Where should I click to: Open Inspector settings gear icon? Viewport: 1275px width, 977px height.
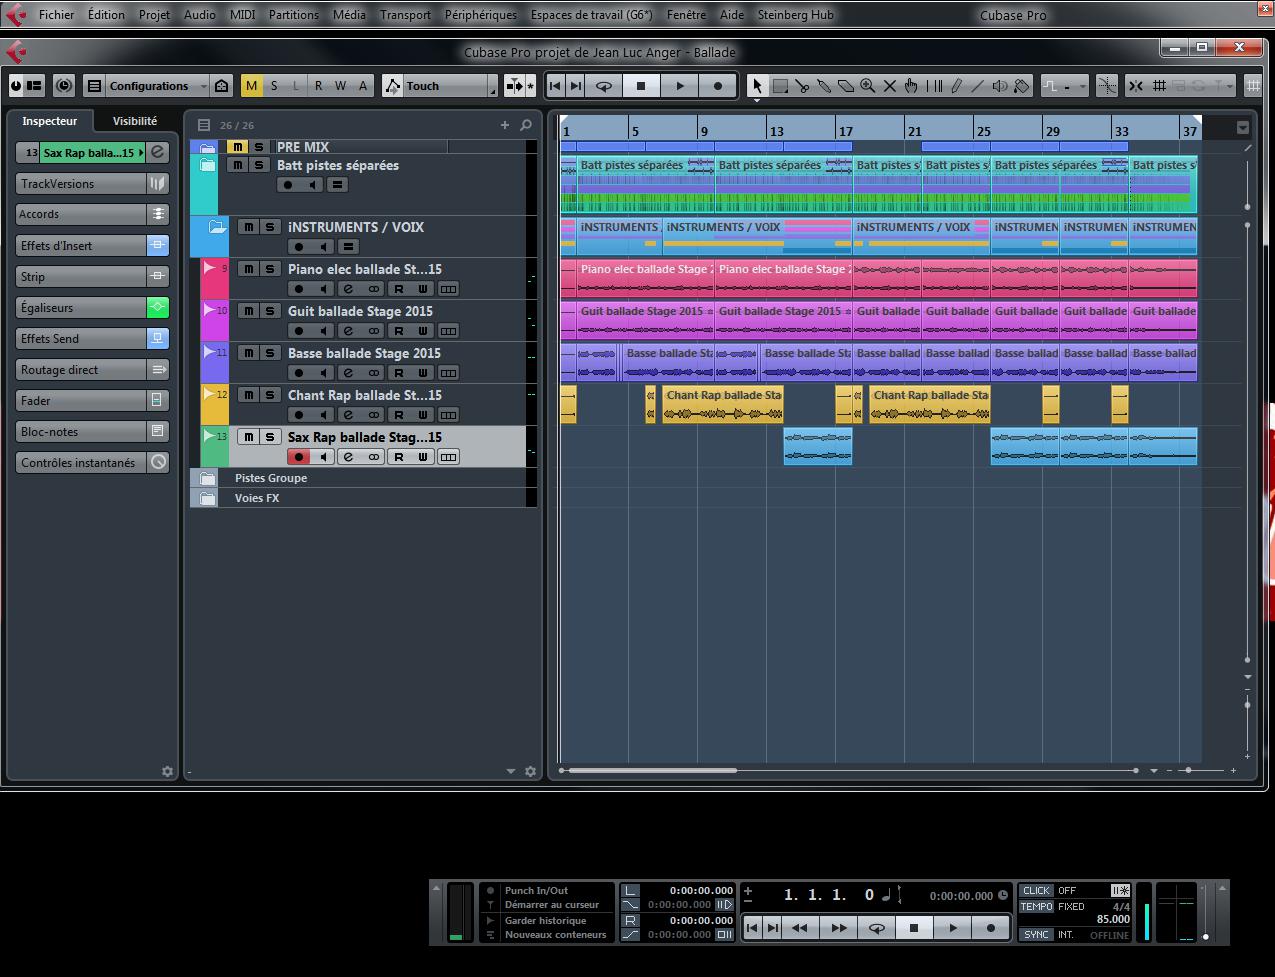tap(167, 771)
